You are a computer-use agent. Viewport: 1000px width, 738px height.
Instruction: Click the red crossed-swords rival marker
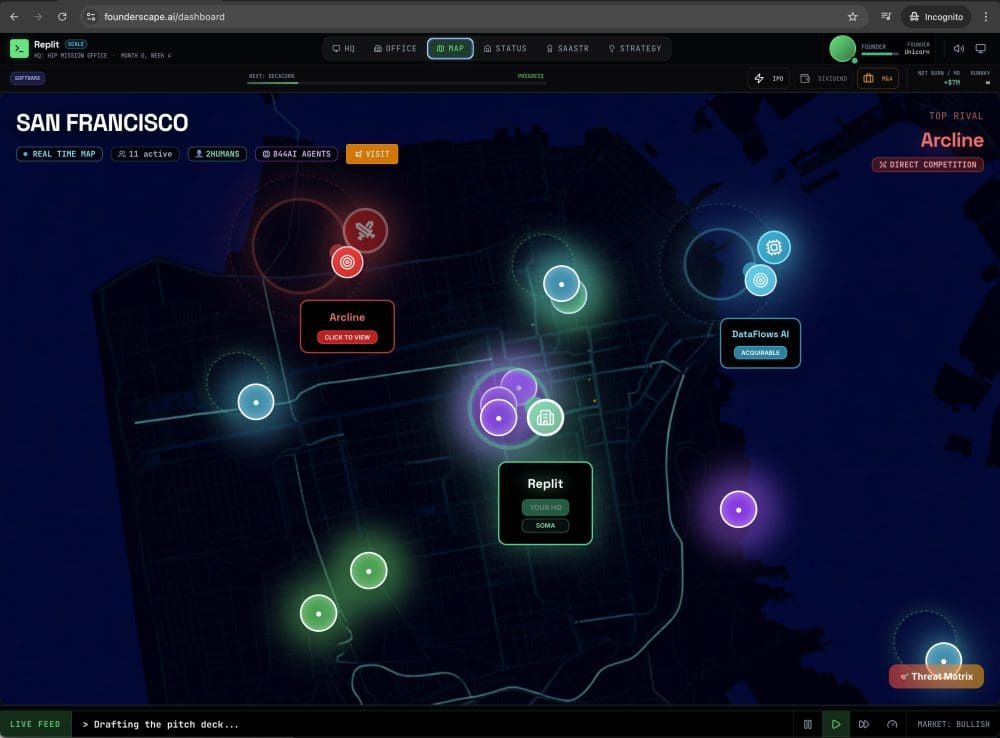coord(365,230)
